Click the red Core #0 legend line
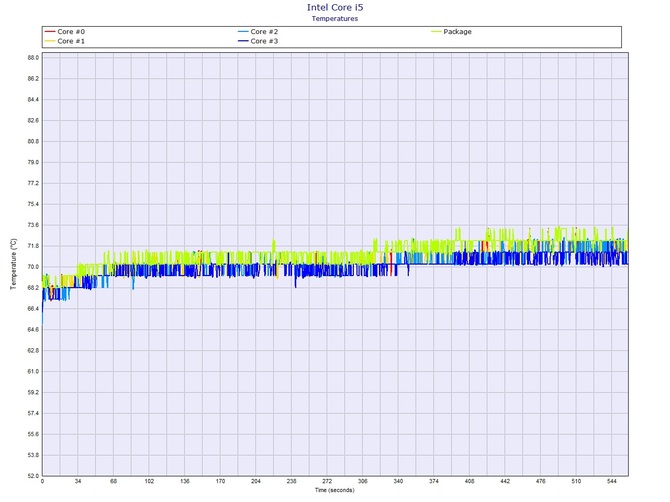 50,32
